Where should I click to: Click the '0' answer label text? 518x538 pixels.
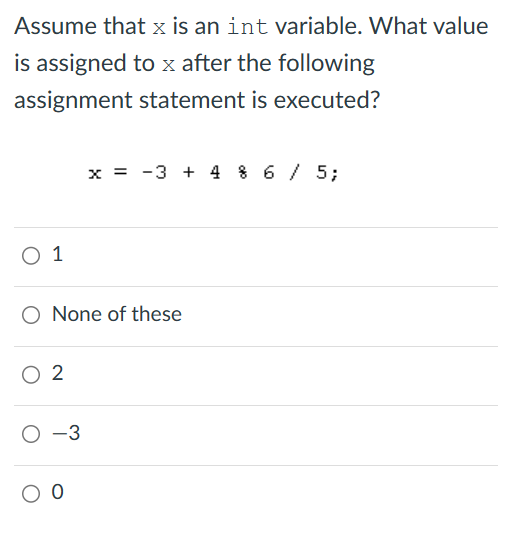pos(58,492)
